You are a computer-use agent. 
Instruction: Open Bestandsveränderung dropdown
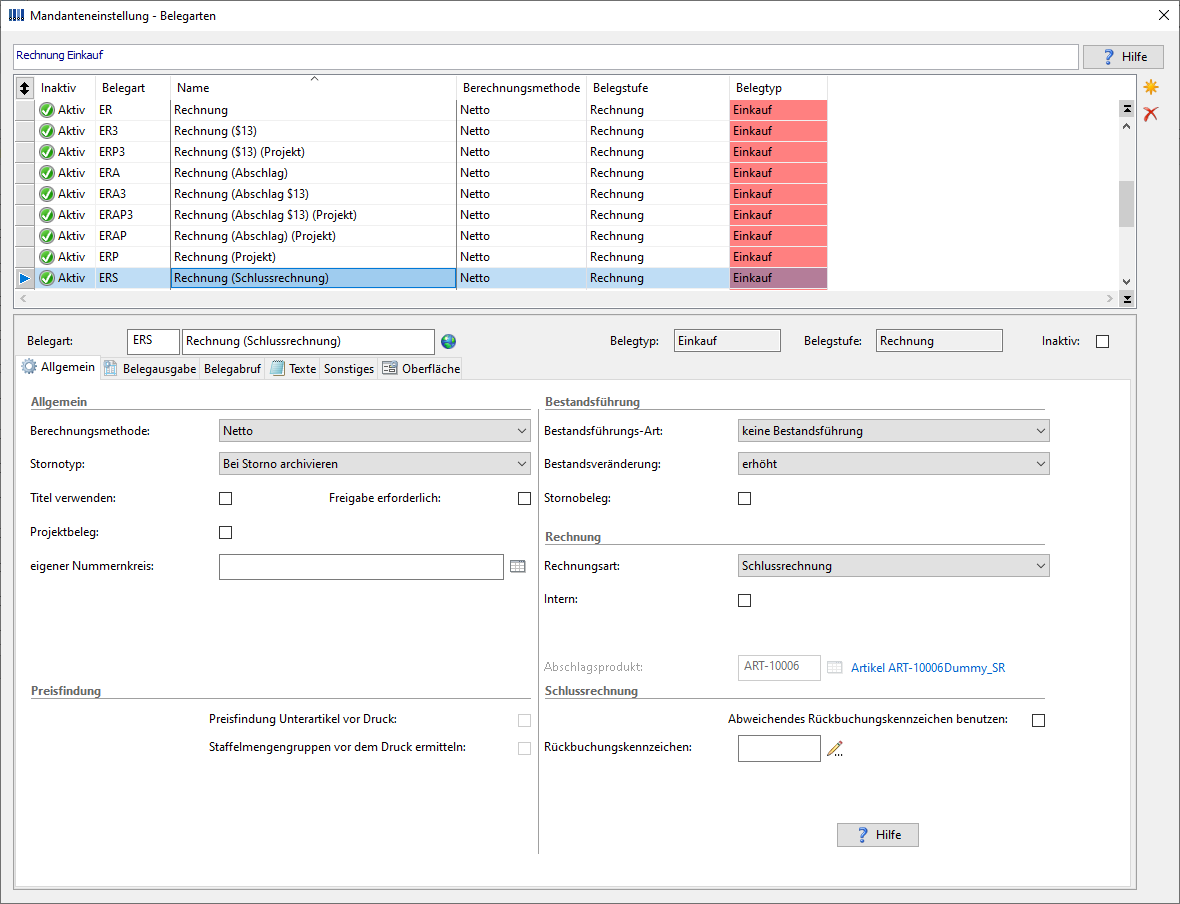893,464
